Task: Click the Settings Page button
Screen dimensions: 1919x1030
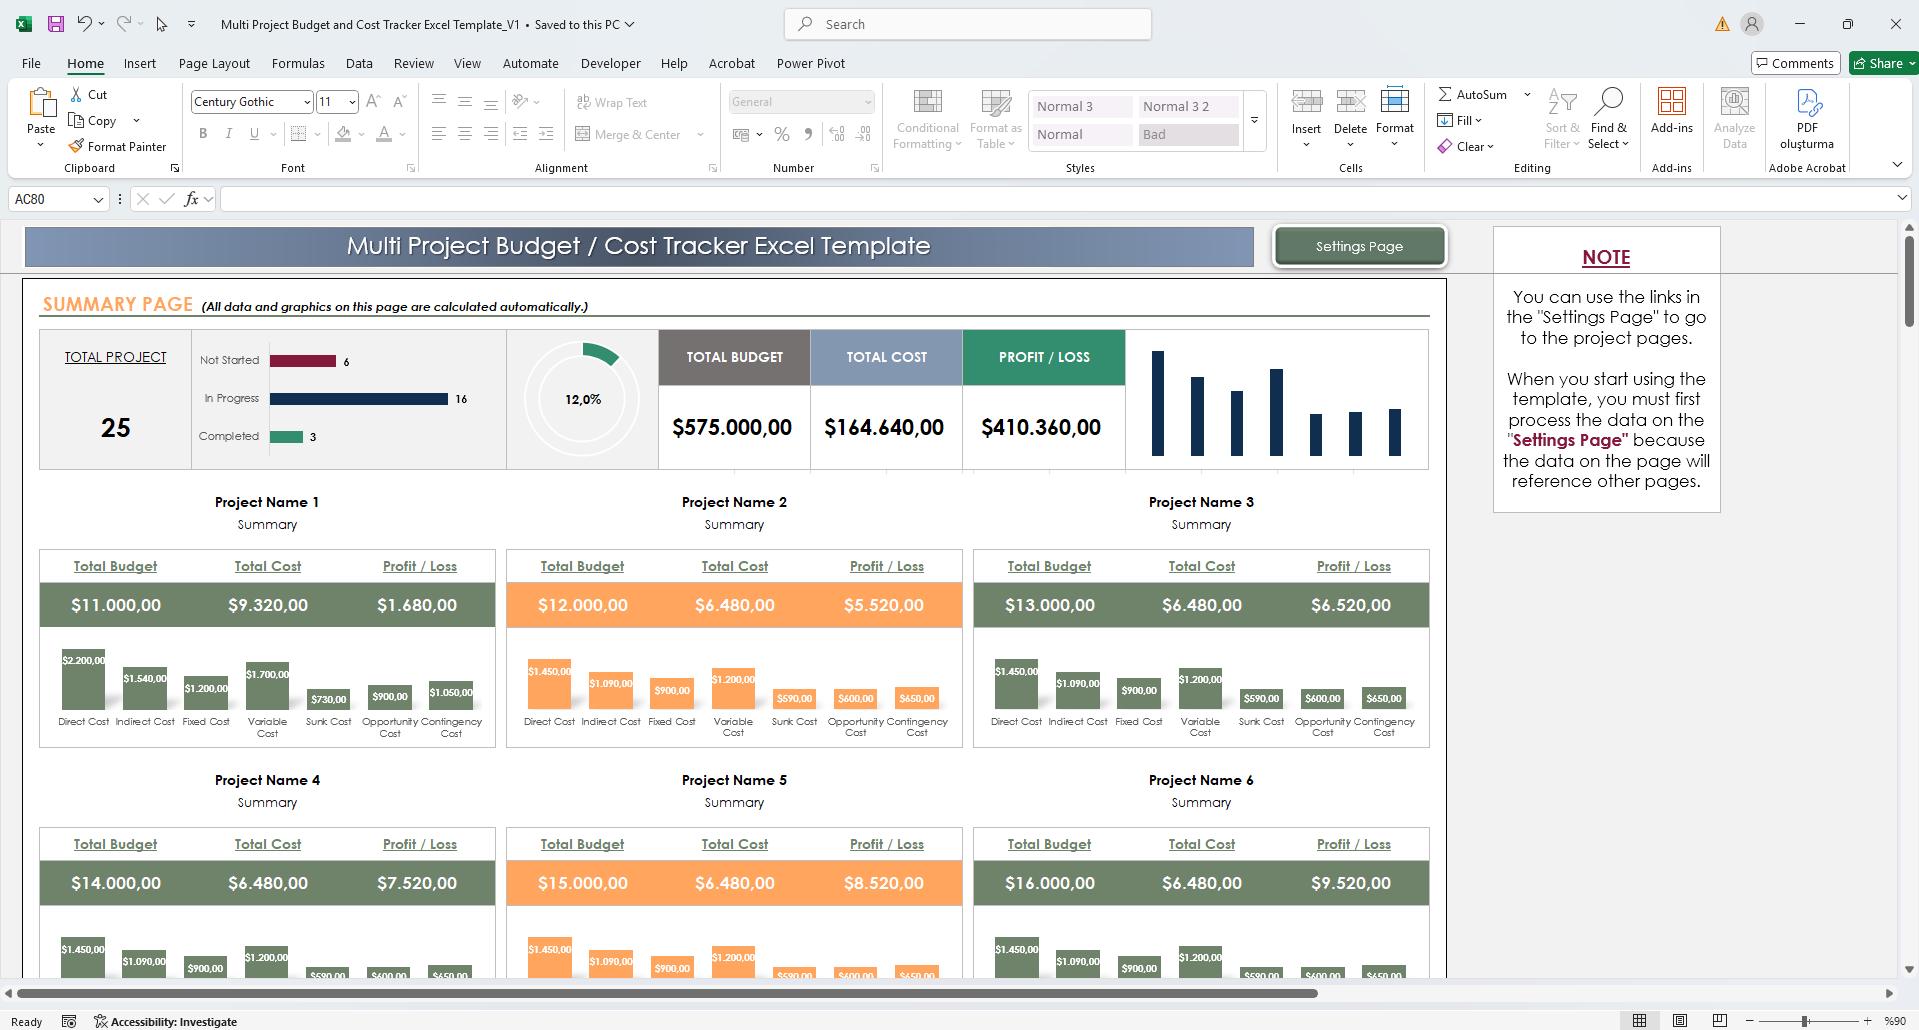Action: 1359,246
